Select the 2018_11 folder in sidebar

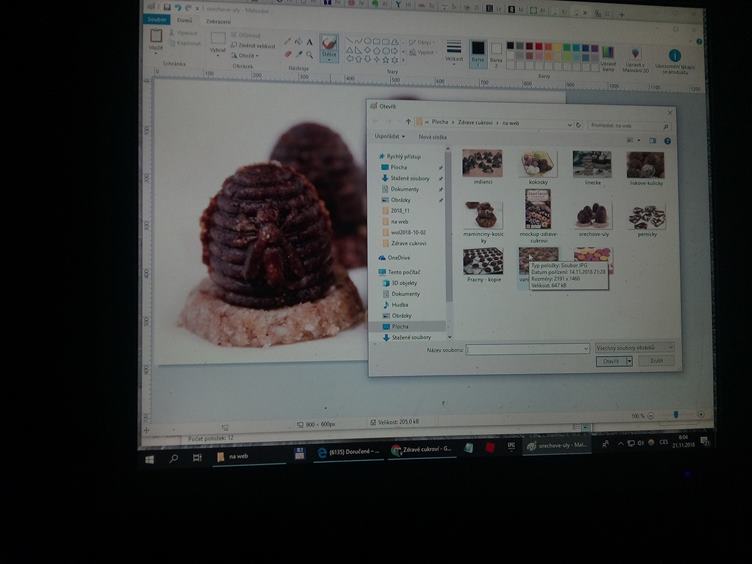400,211
